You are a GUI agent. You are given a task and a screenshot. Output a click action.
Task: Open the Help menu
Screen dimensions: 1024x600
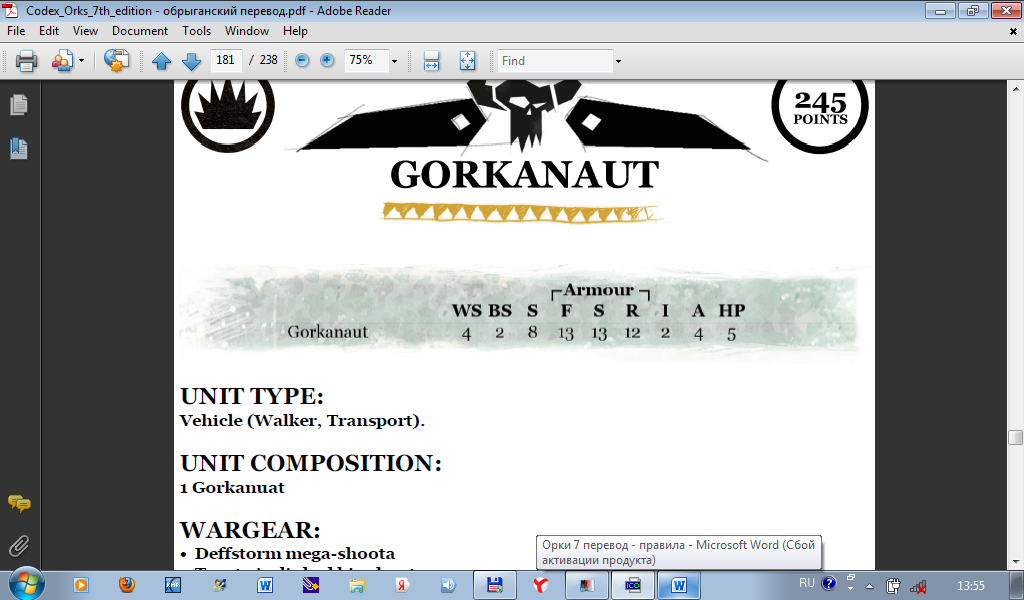(x=295, y=31)
